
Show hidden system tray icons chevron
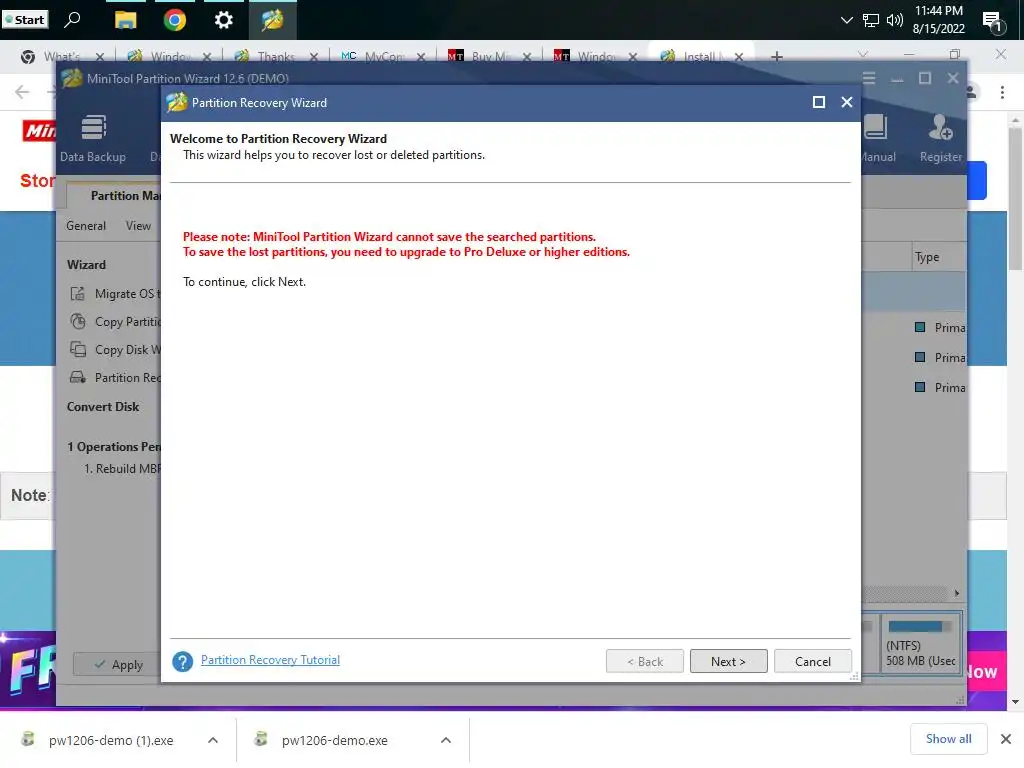(x=846, y=20)
